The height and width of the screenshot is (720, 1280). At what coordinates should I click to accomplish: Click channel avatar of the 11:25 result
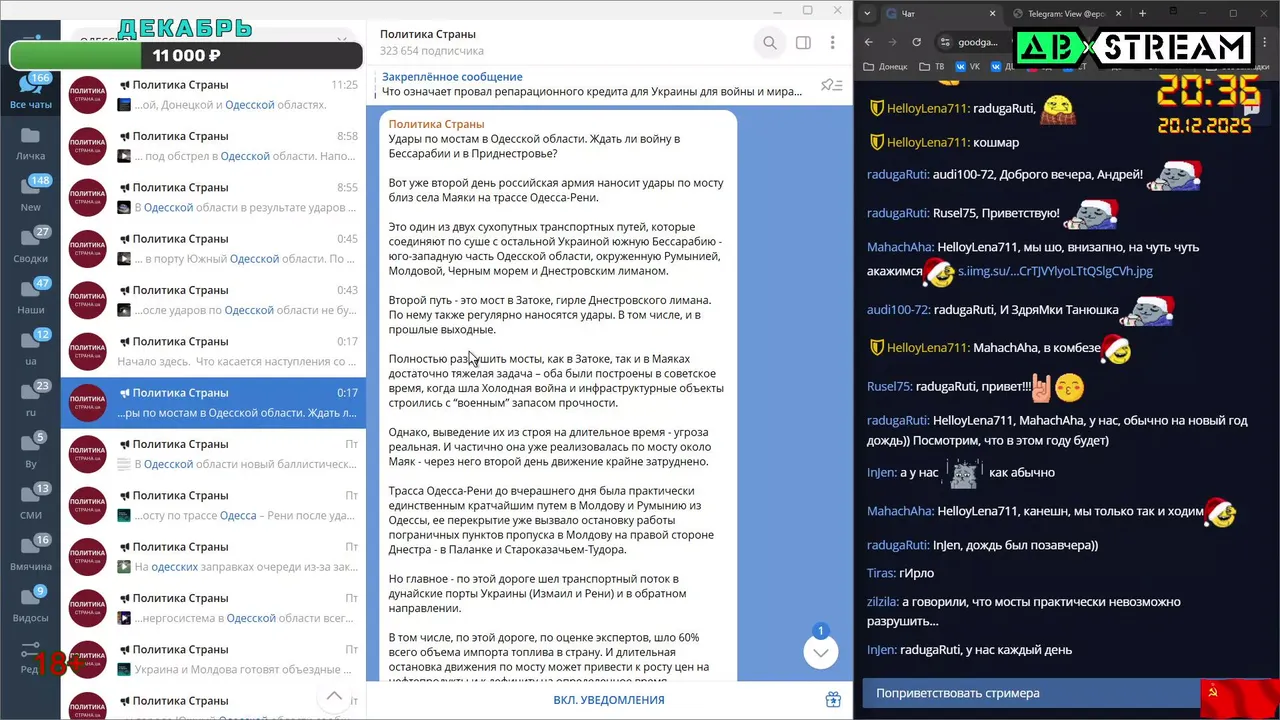(x=88, y=95)
